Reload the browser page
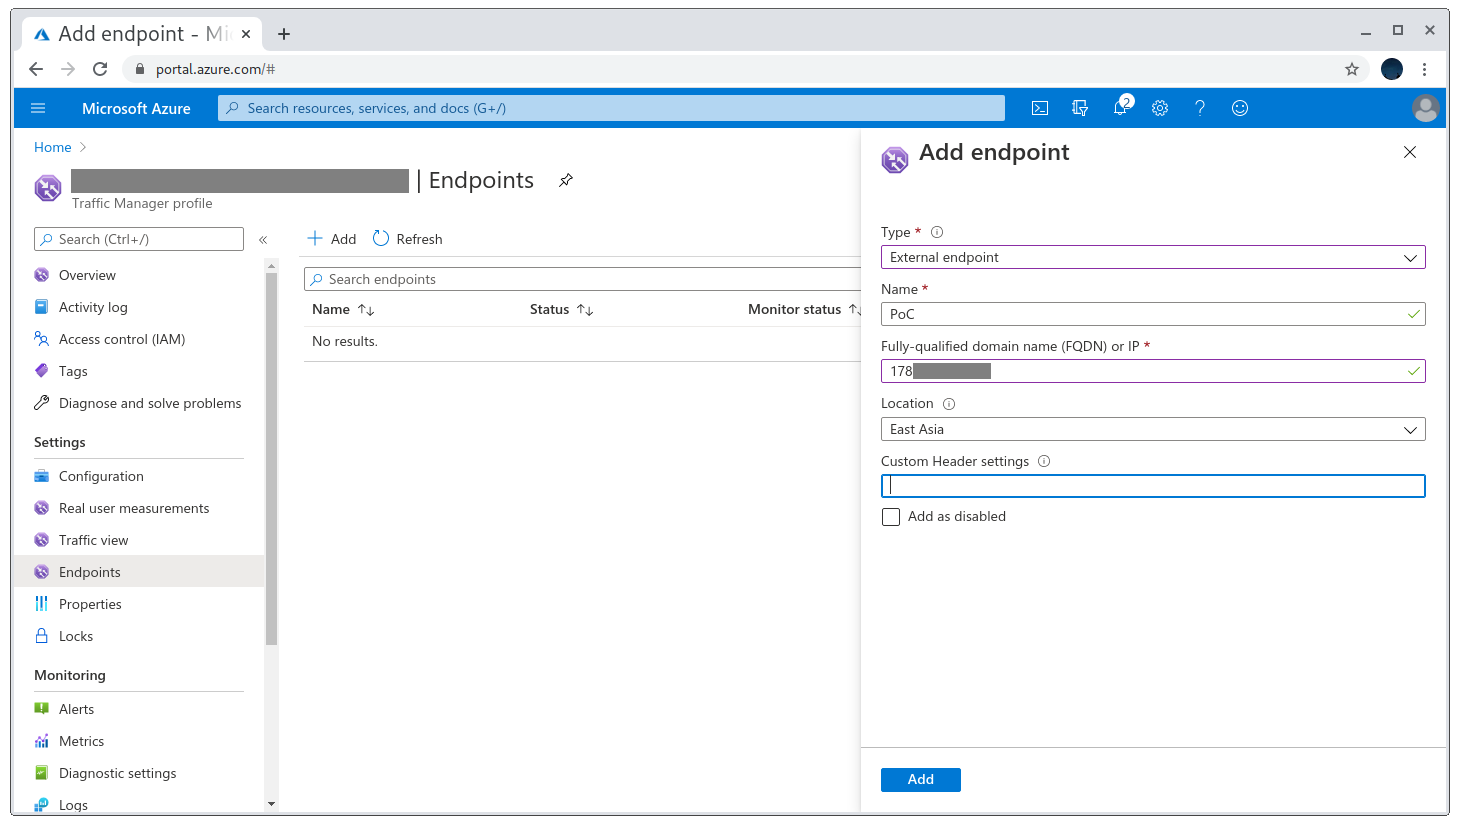1458x825 pixels. tap(100, 69)
